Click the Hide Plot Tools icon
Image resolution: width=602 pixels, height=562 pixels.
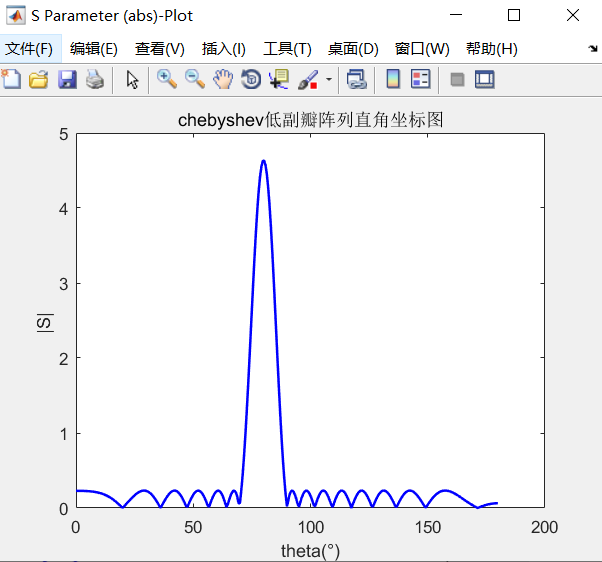pos(457,80)
